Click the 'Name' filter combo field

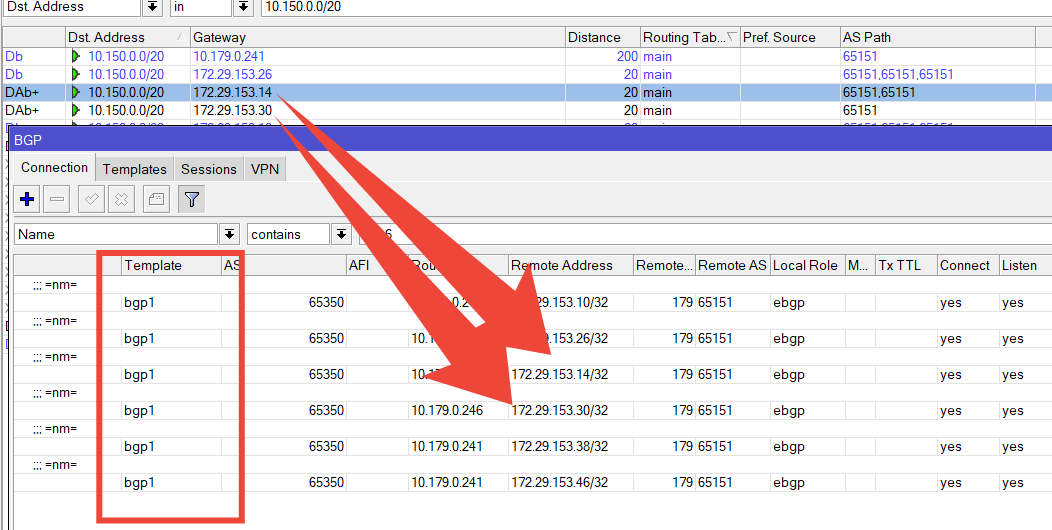117,234
